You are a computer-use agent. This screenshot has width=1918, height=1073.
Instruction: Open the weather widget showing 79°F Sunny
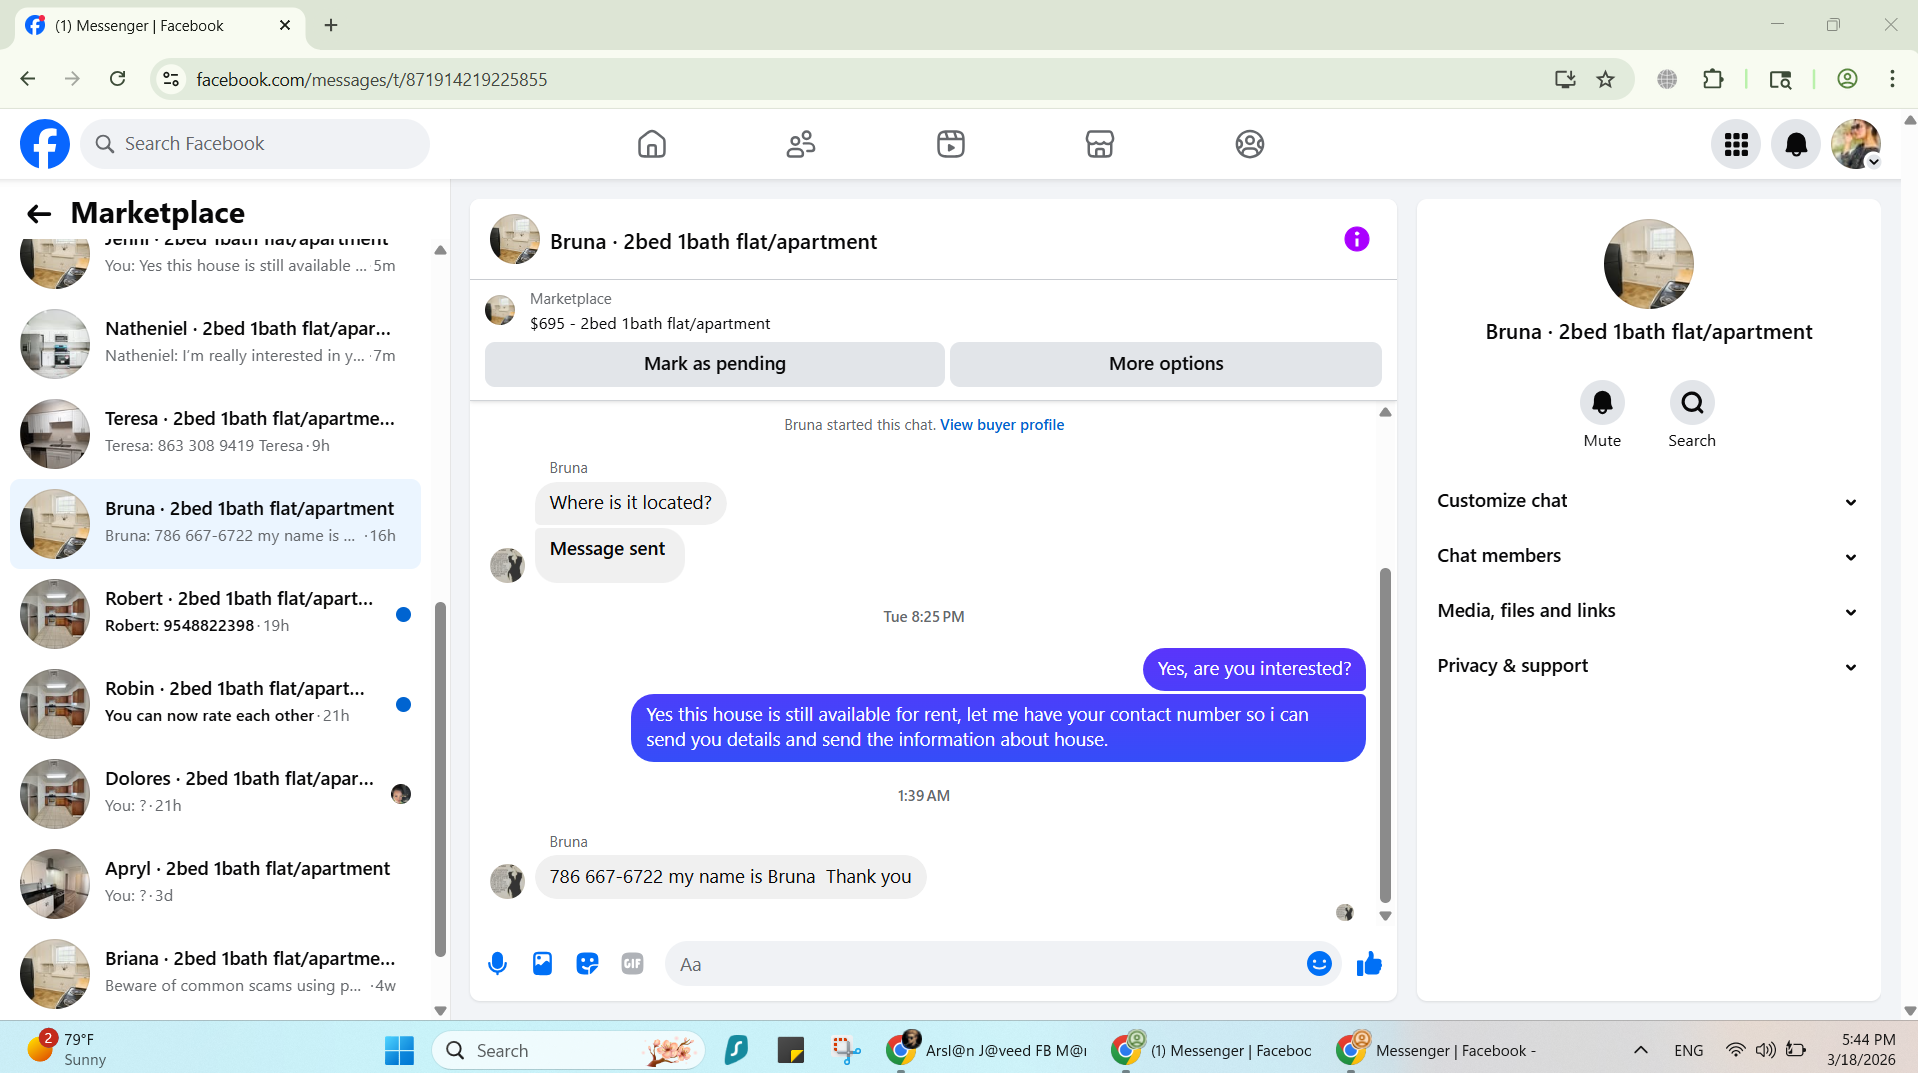tap(66, 1049)
